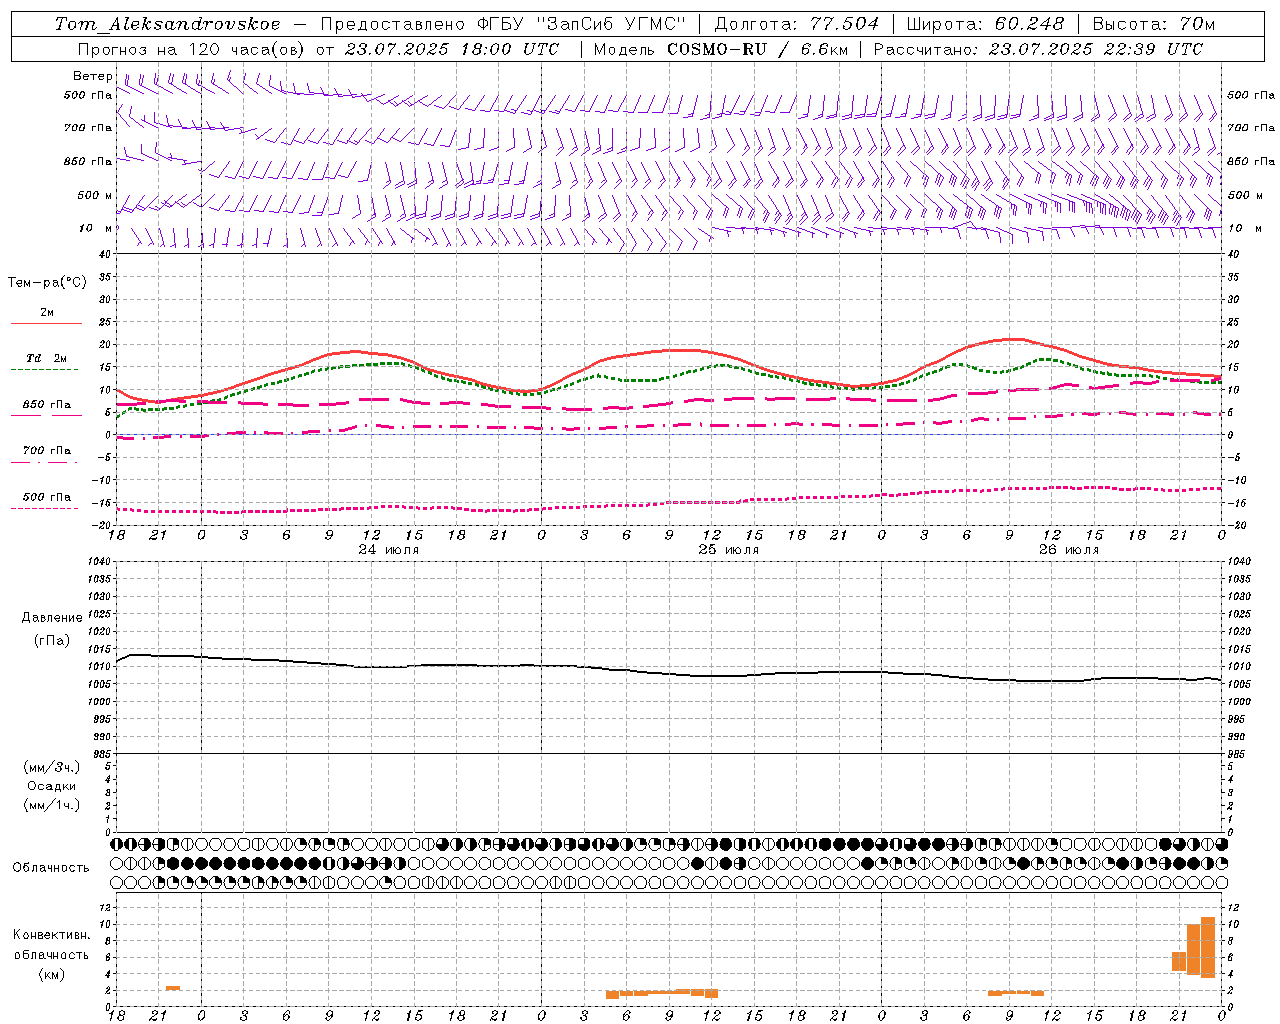Click the "Td 2м" dew point legend entry

pyautogui.click(x=46, y=358)
